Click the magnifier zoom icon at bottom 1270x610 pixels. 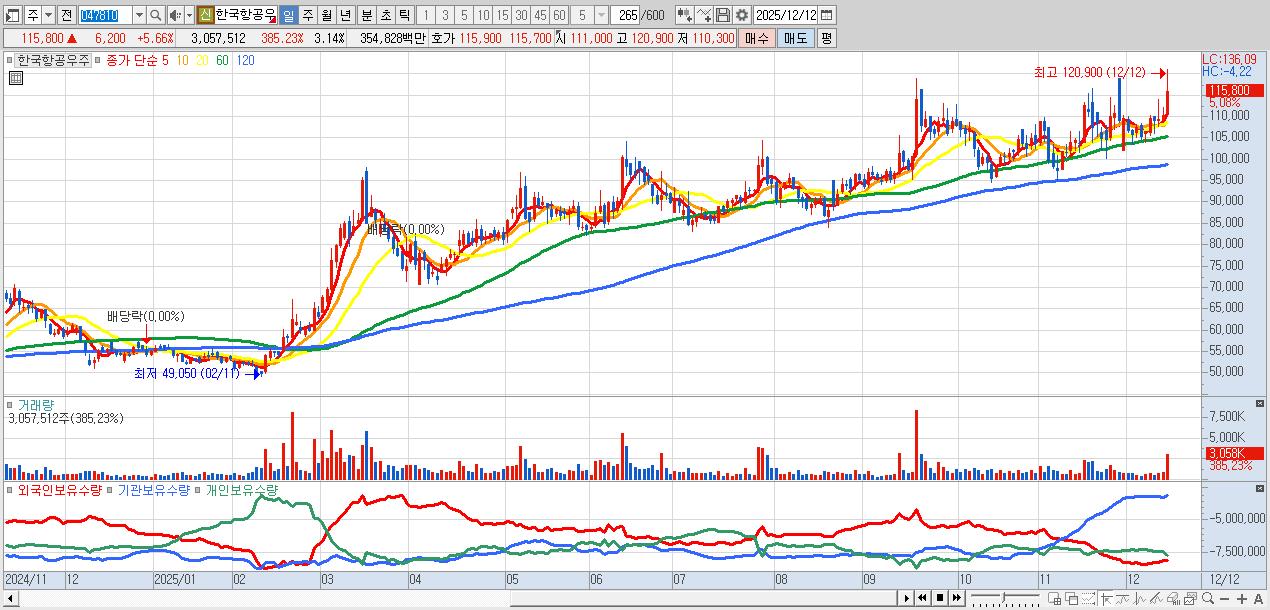coord(1208,598)
